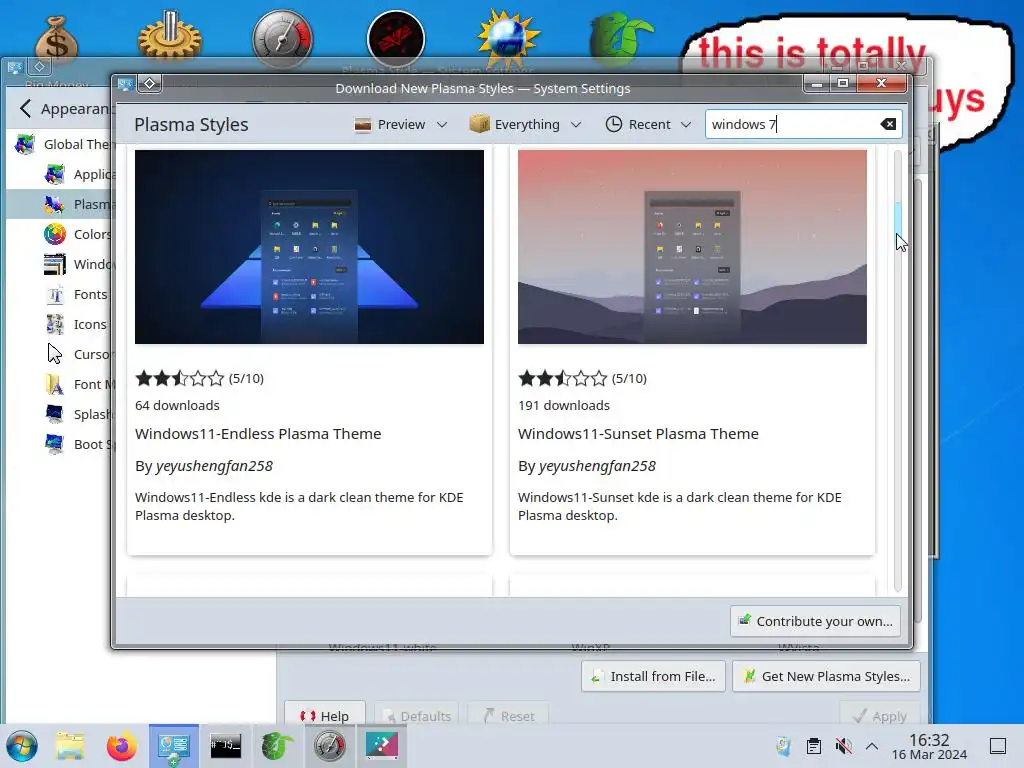
Task: Click the teal pink app taskbar icon
Action: click(x=381, y=746)
